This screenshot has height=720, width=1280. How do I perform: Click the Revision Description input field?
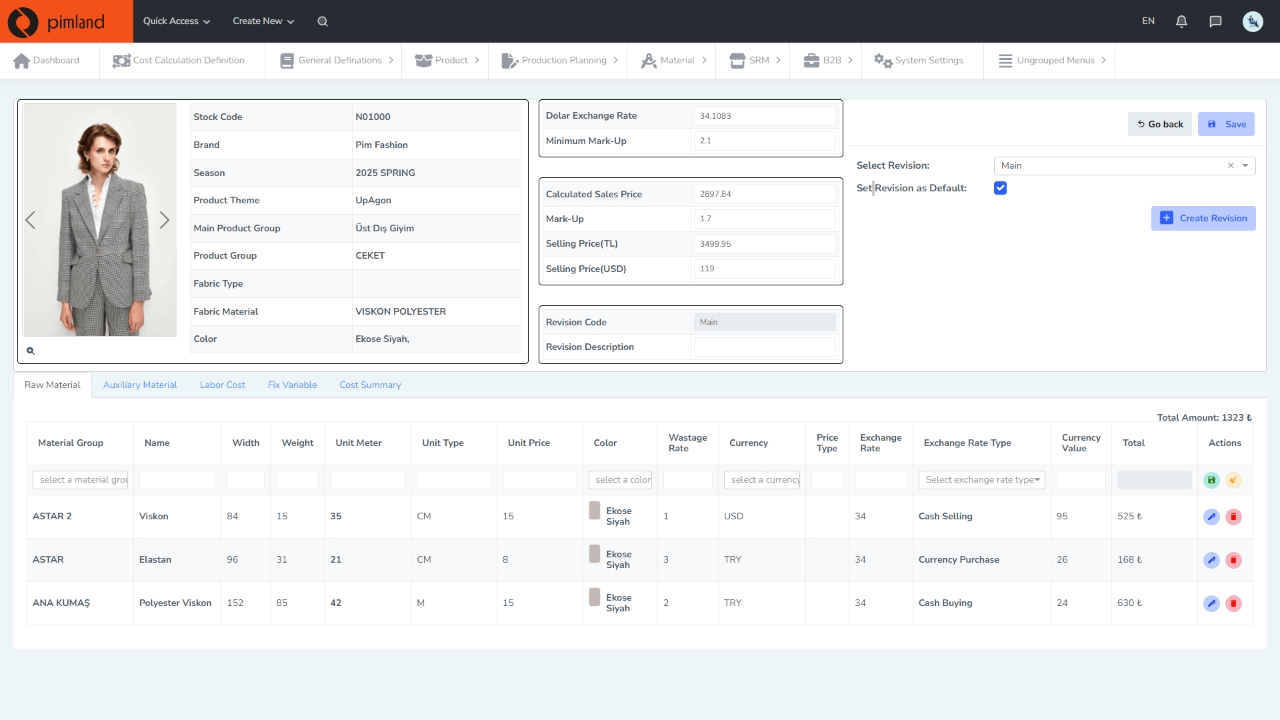point(764,347)
